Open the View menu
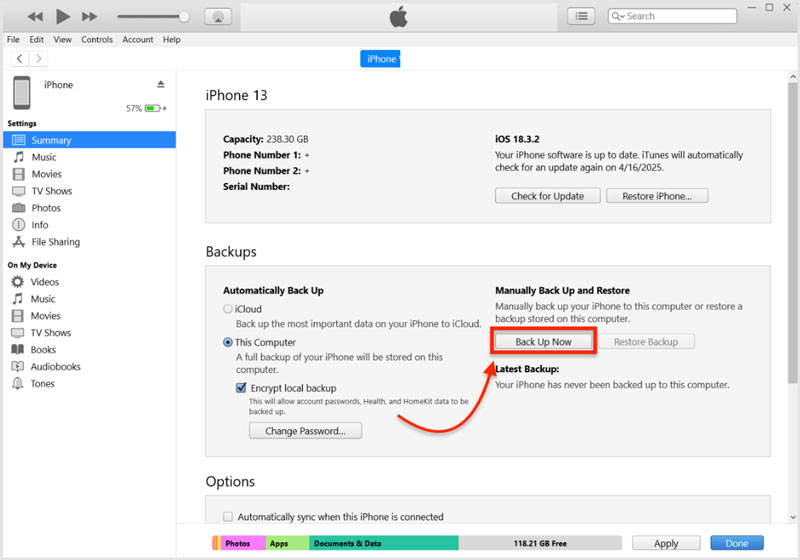This screenshot has height=560, width=800. click(x=62, y=39)
